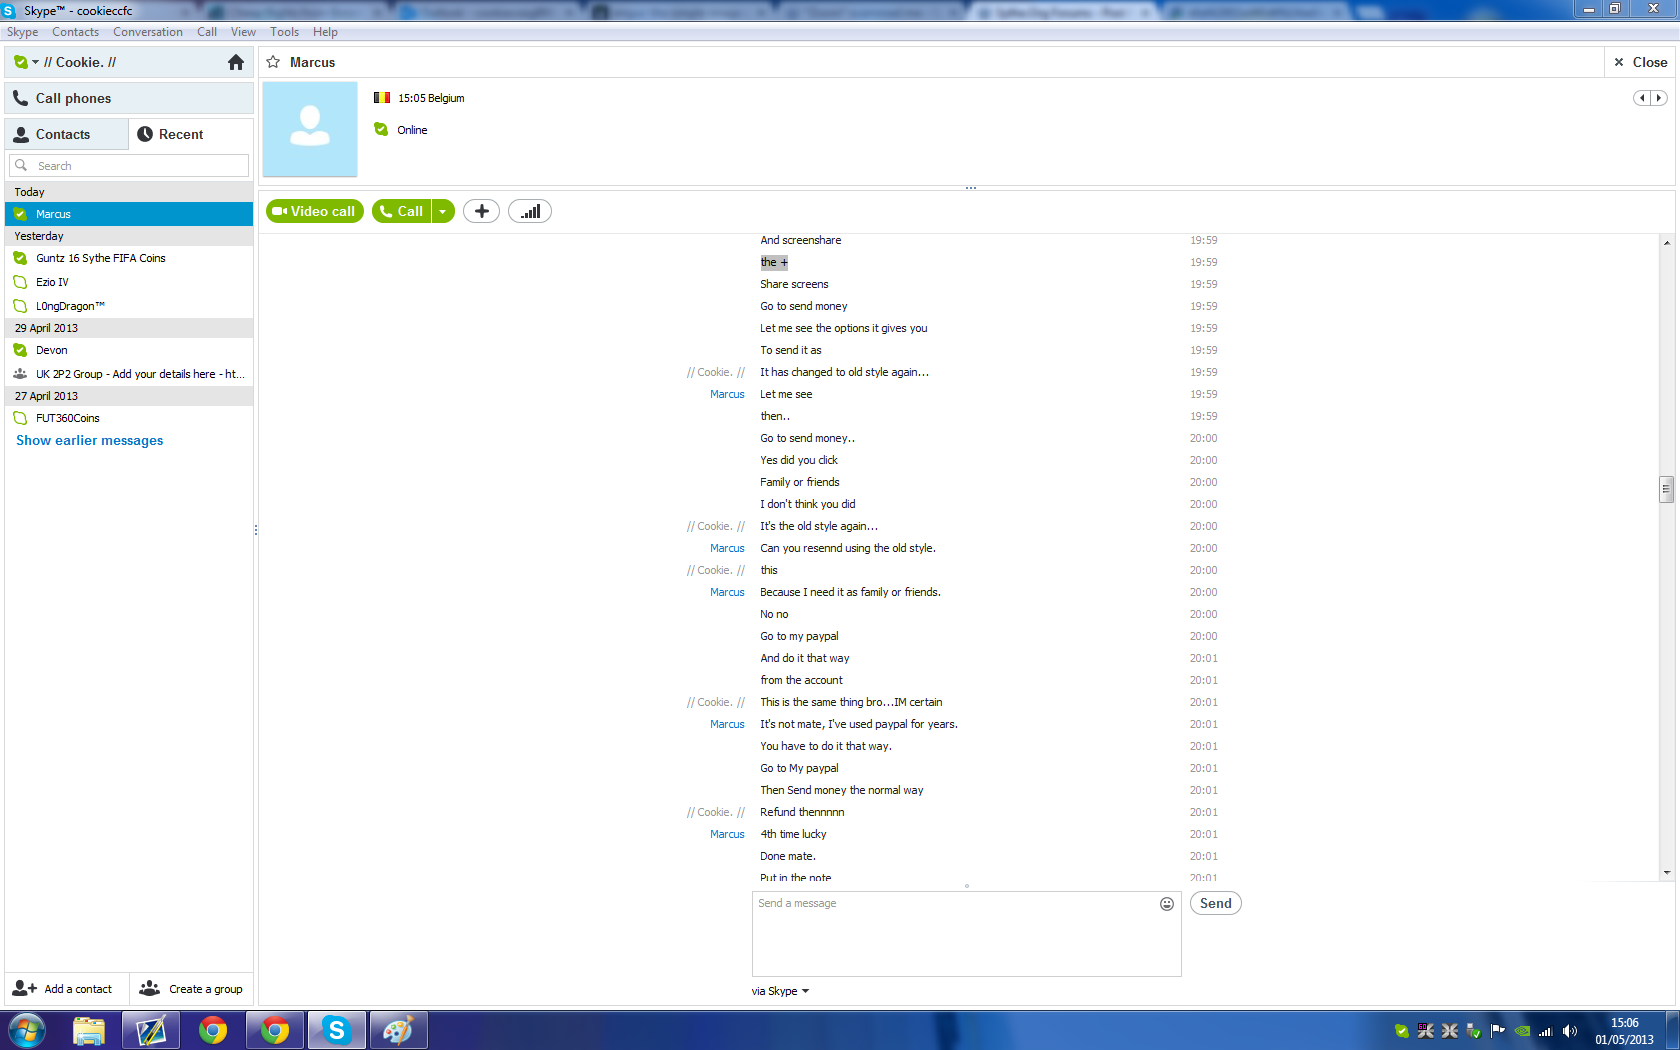Click the next arrow in the conversation header
1680x1050 pixels.
tap(1659, 98)
